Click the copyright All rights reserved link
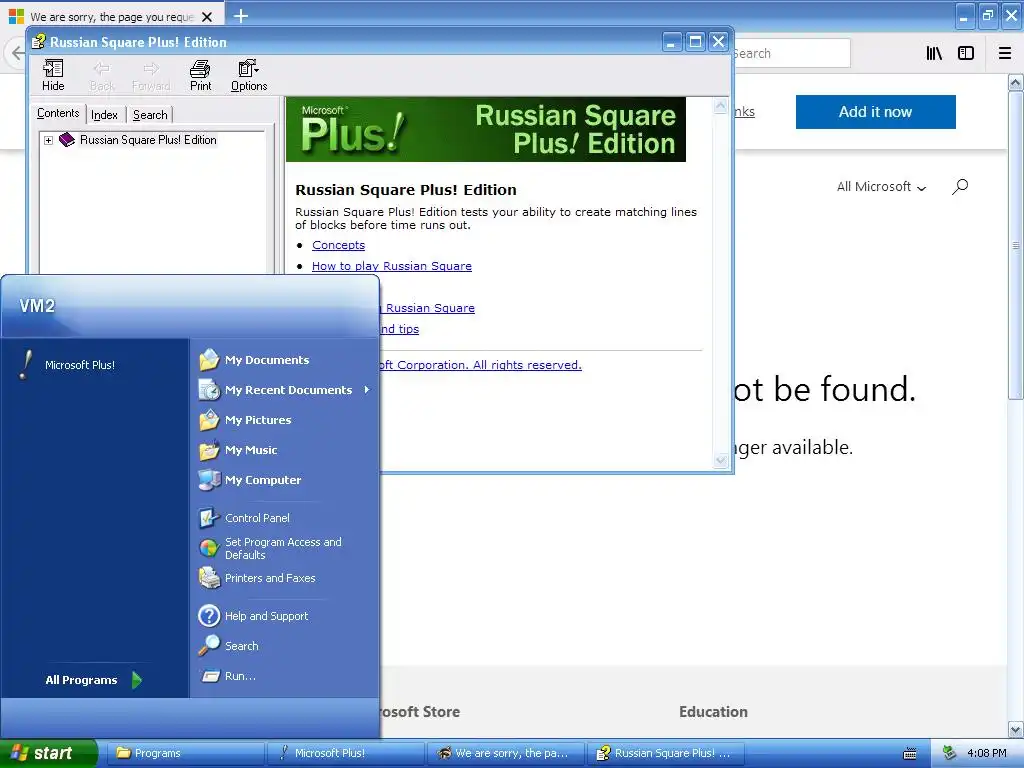This screenshot has height=768, width=1024. tap(481, 365)
